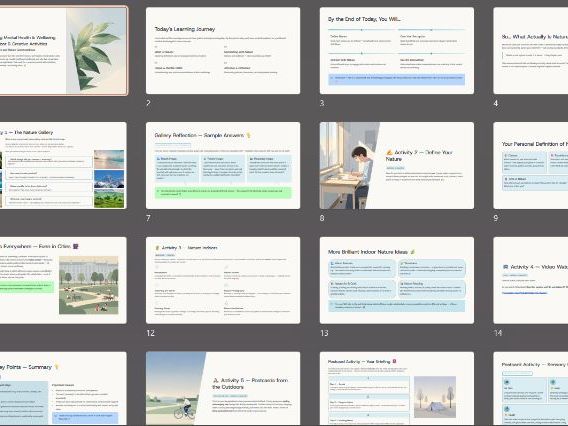Open the Activity 4 Video Watch slide
This screenshot has width=568, height=426.
click(x=531, y=280)
